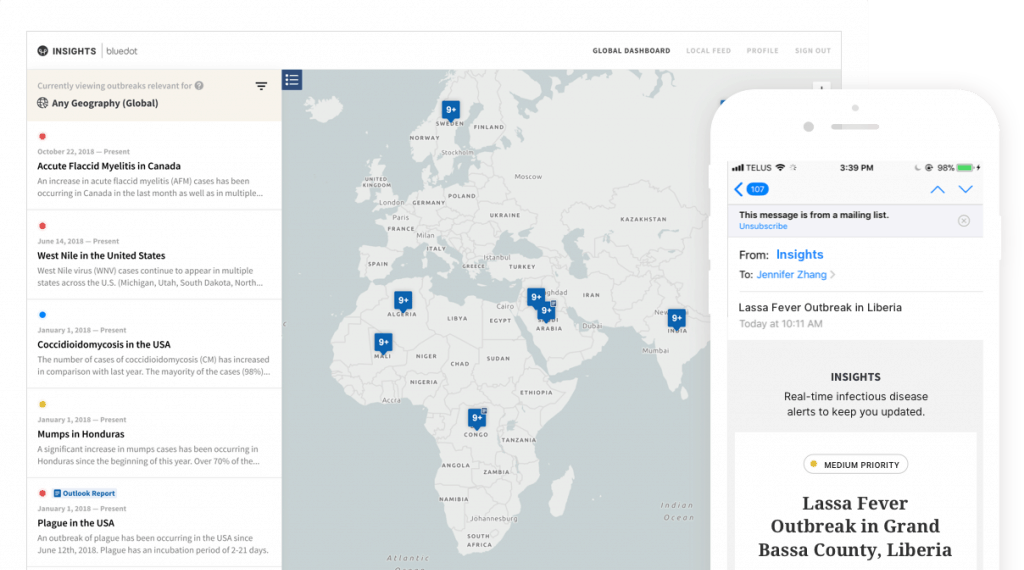The width and height of the screenshot is (1024, 570).
Task: Click blue priority dot above Coccidioidomycosis
Action: (x=42, y=315)
